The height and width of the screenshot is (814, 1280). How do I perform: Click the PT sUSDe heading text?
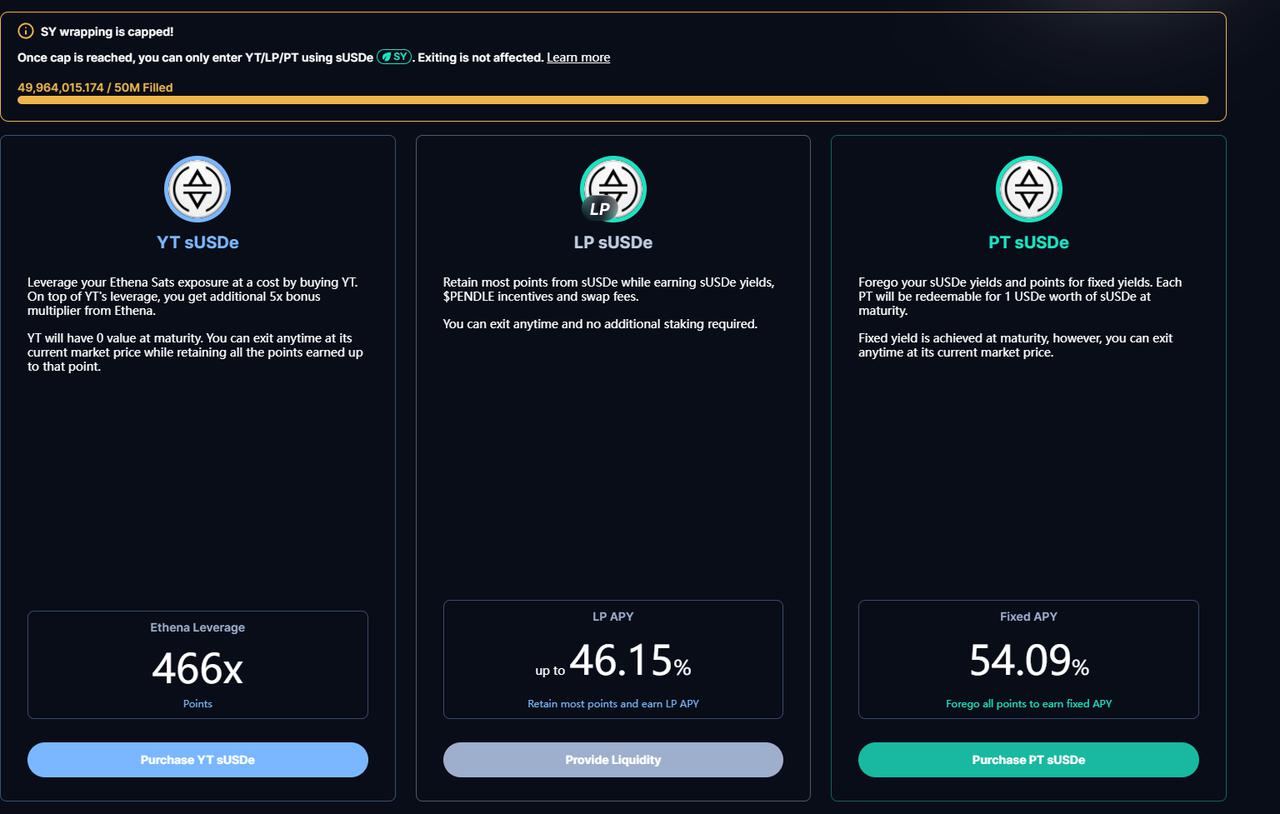click(1028, 243)
